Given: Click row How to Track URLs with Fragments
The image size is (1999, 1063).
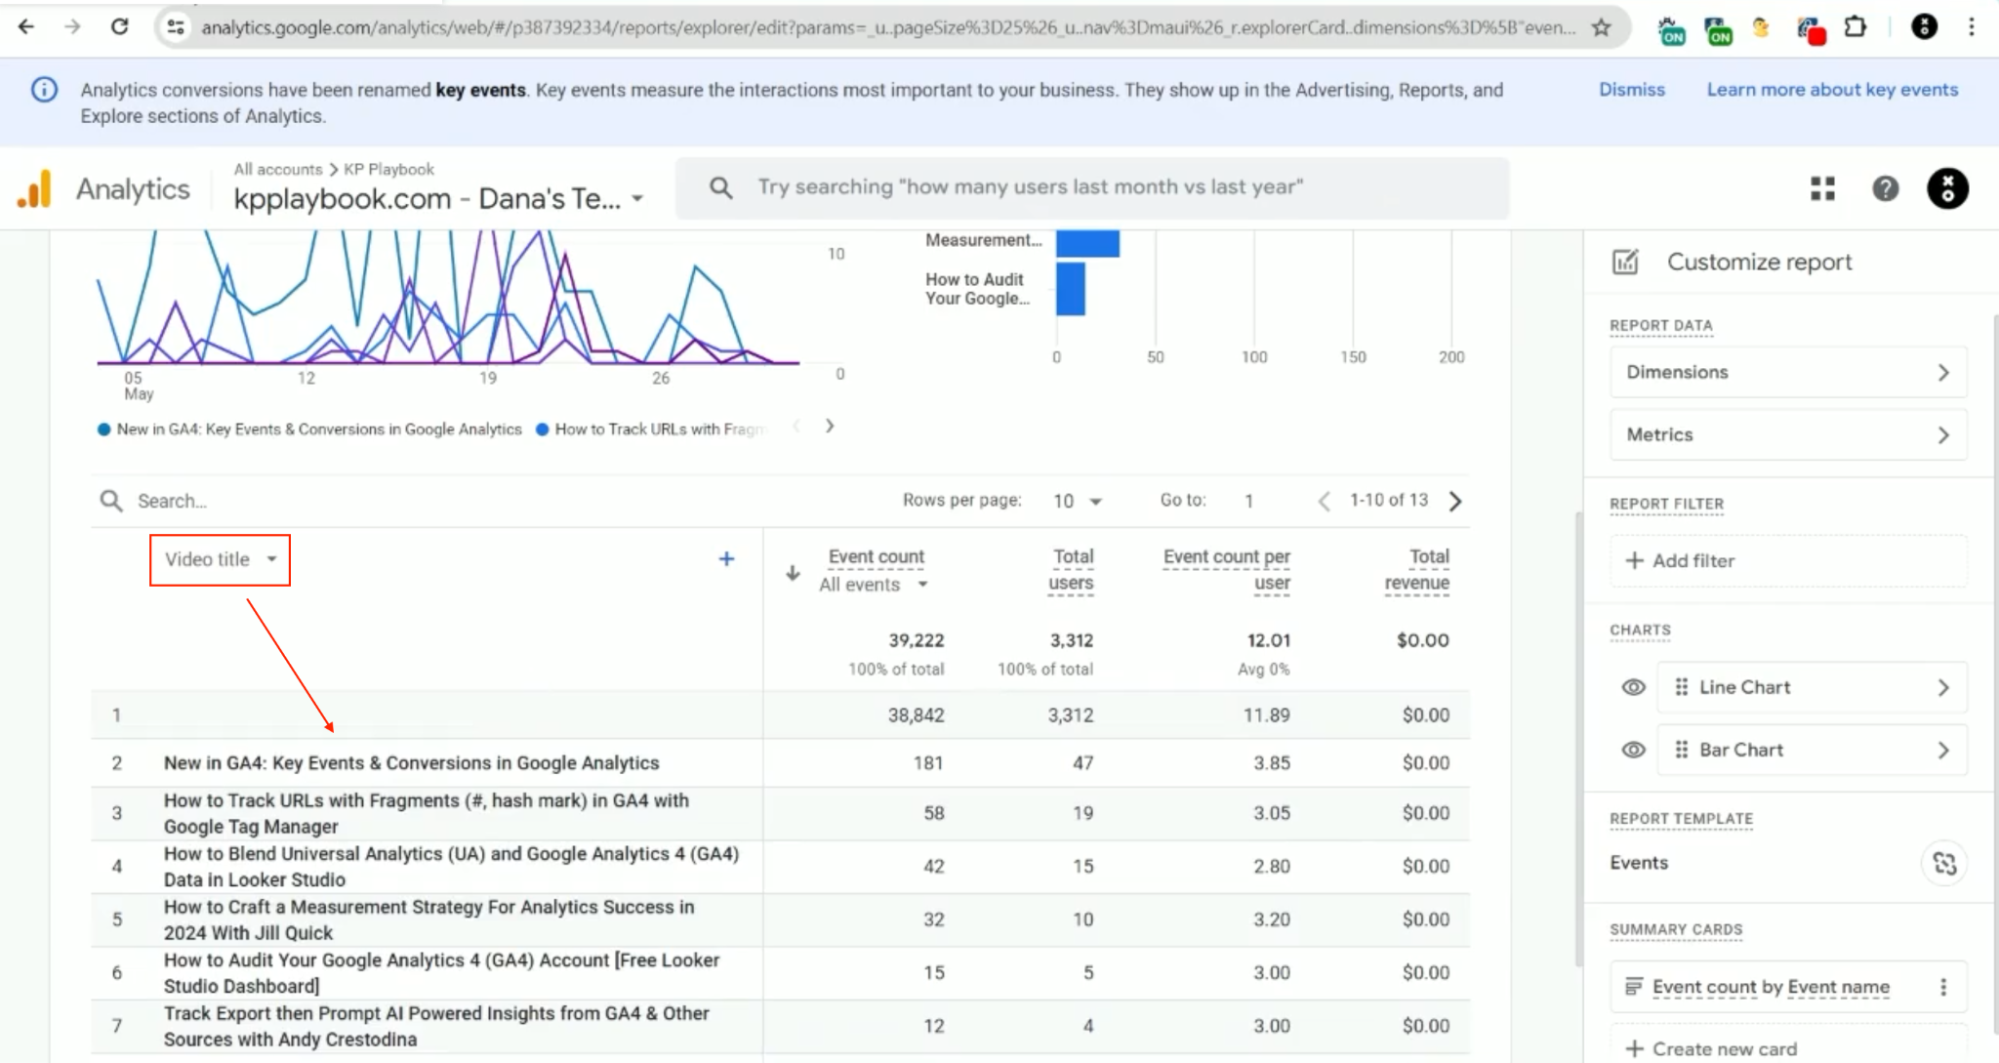Looking at the screenshot, I should click(x=780, y=814).
